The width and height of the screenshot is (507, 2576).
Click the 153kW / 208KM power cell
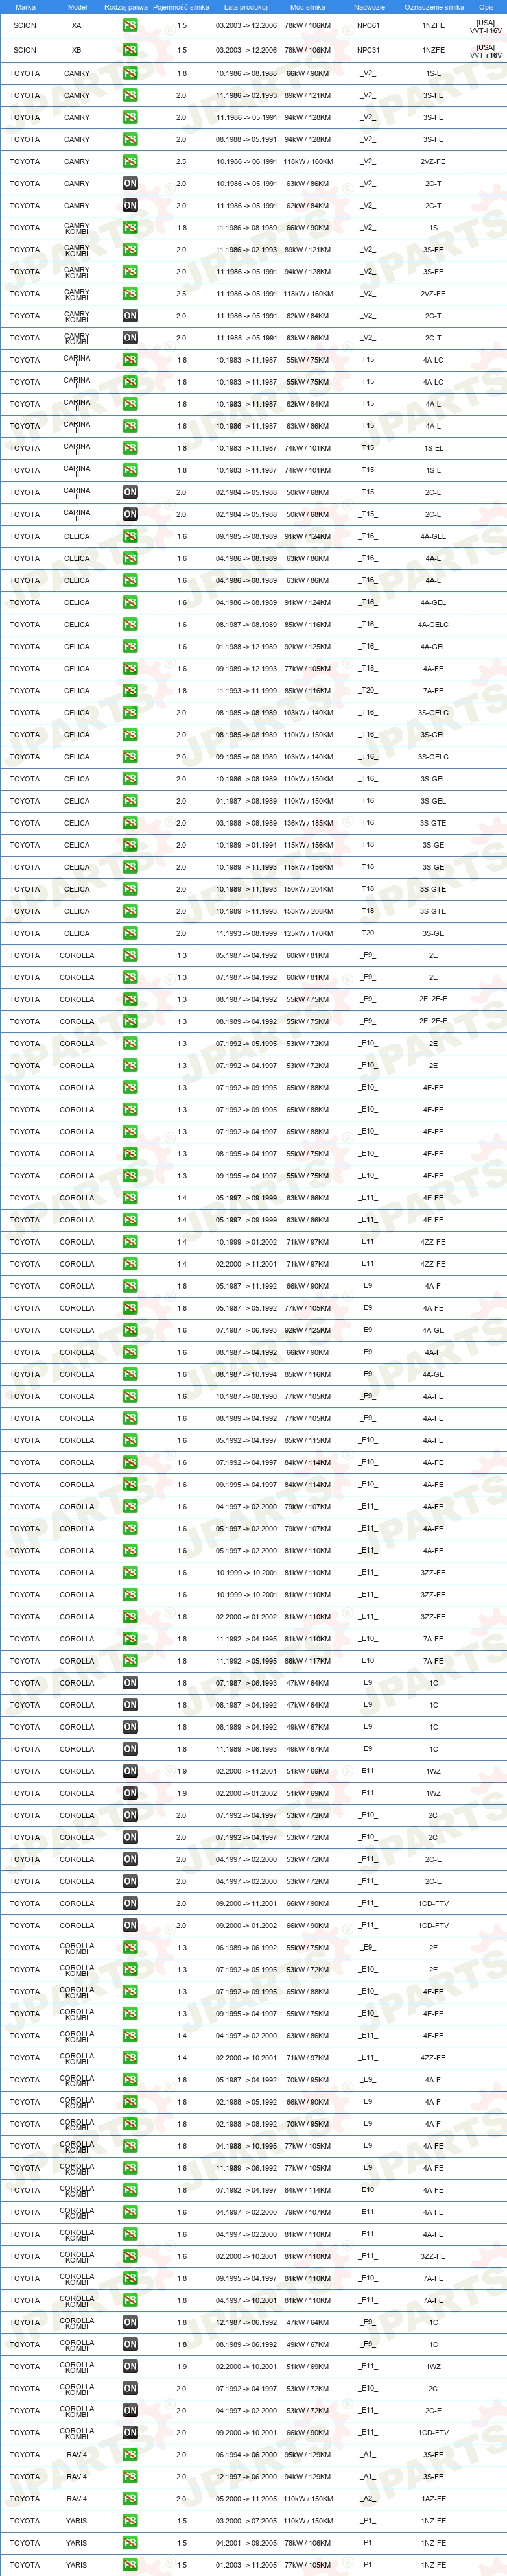coord(307,911)
